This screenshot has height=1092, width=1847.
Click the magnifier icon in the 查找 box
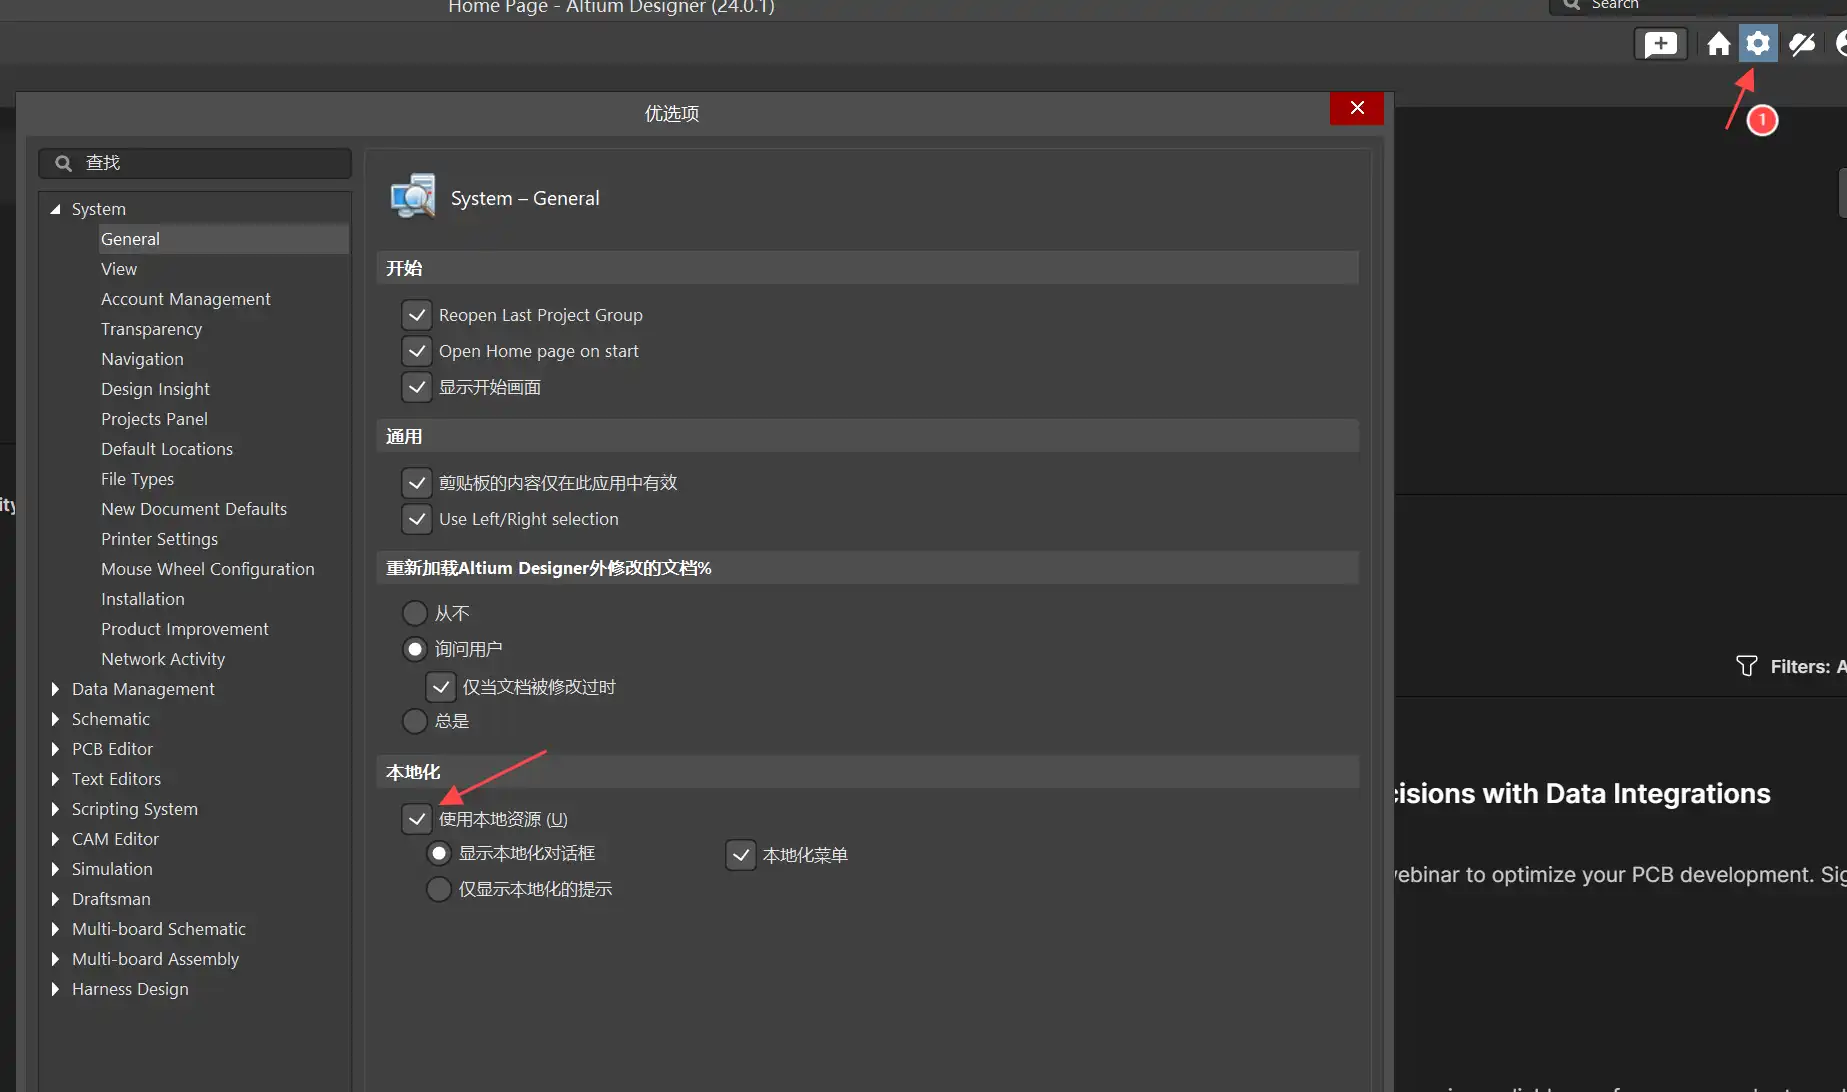click(63, 163)
